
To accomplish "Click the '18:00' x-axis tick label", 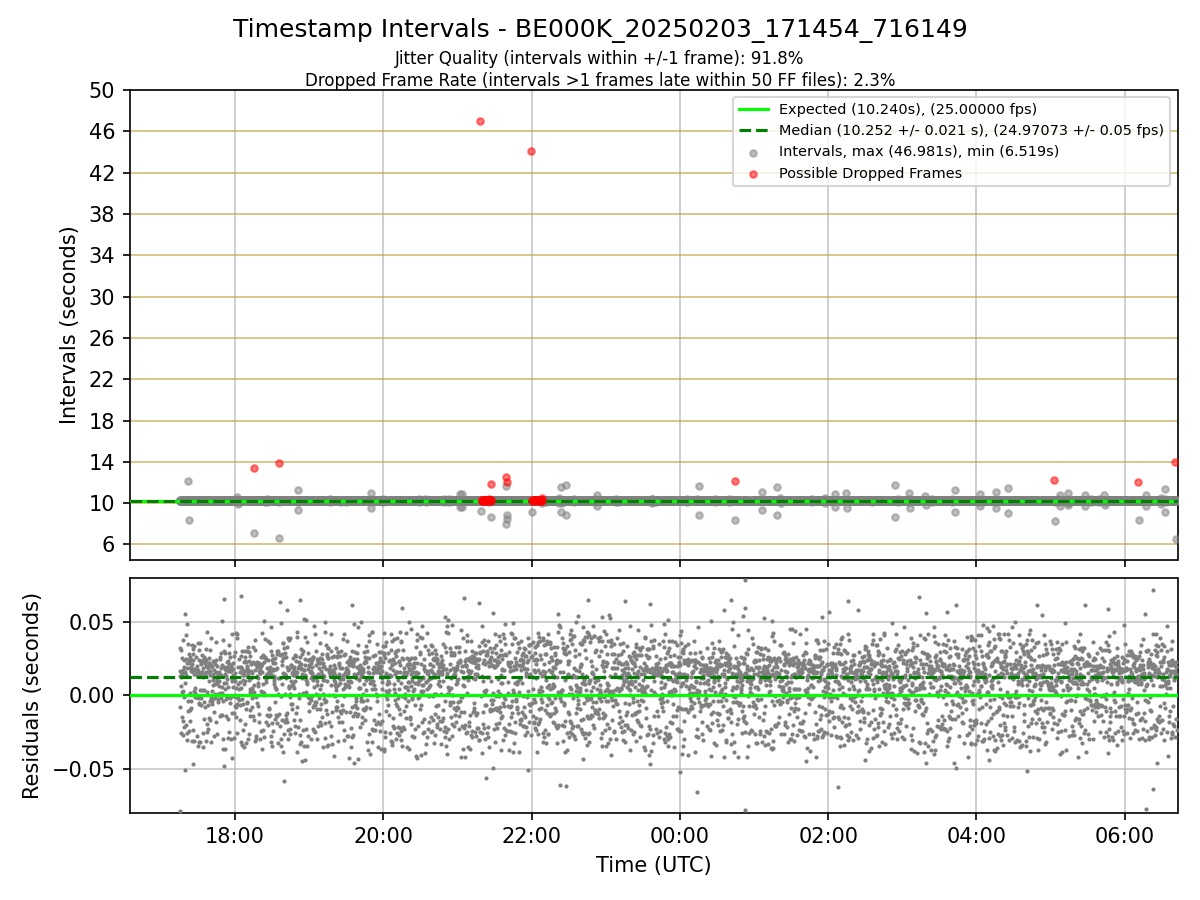I will tap(235, 835).
